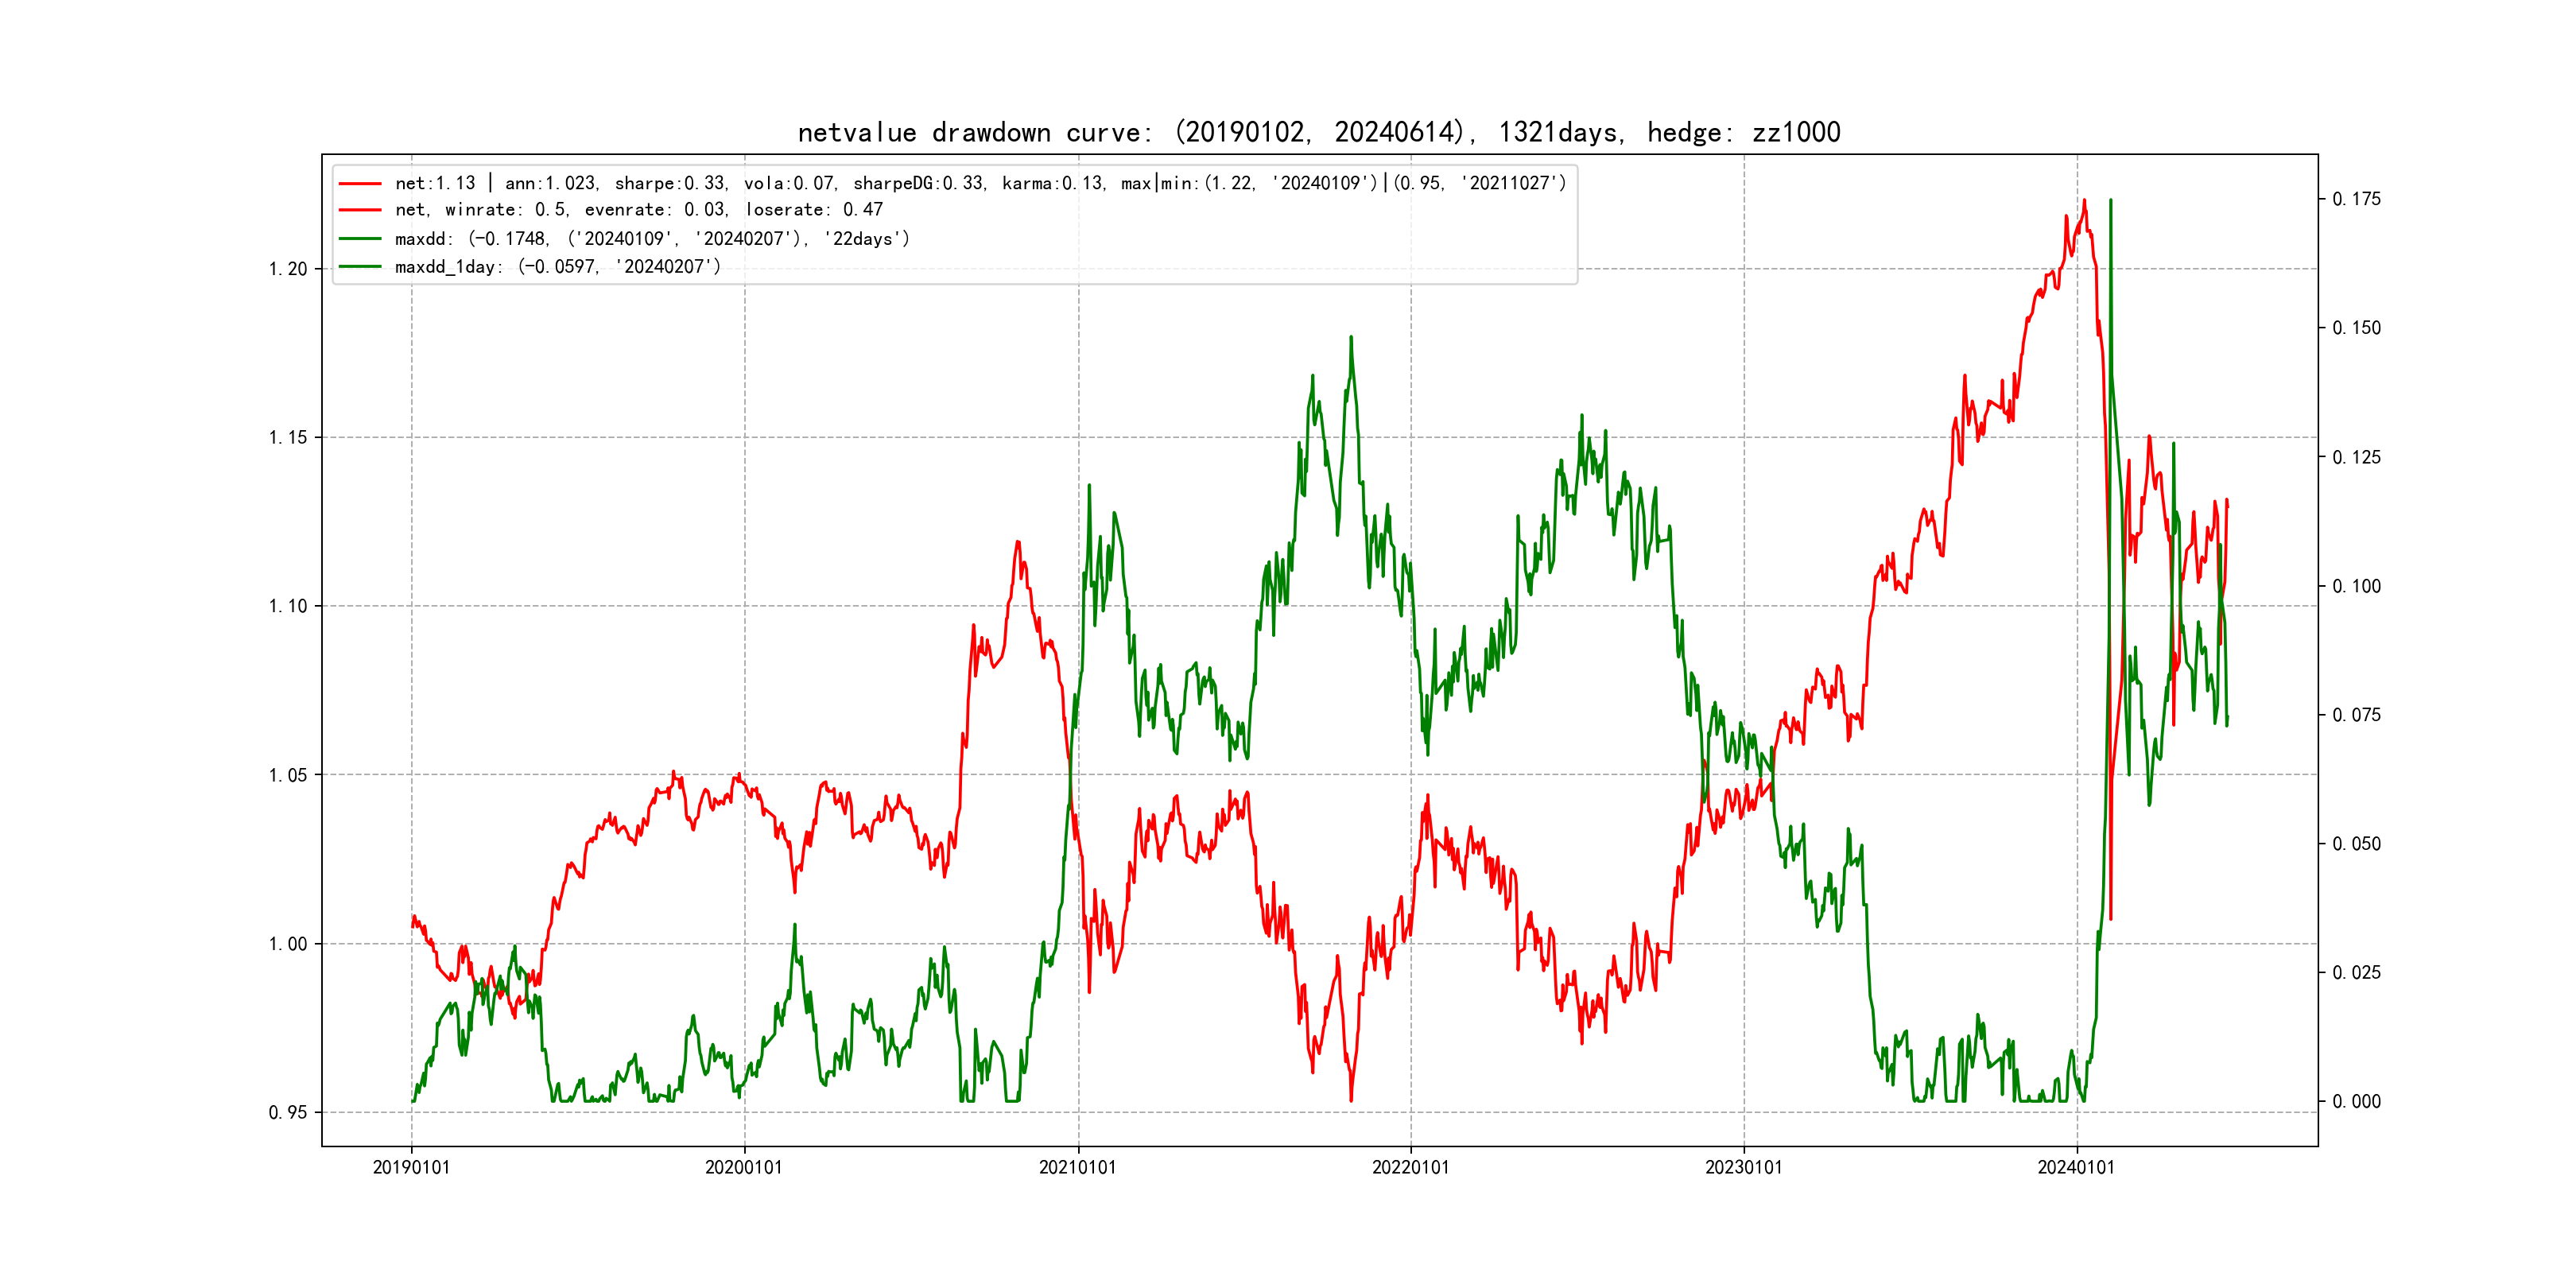Click the red line swatch beside 'net:1.13'
Viewport: 2576px width, 1288px height.
(360, 184)
